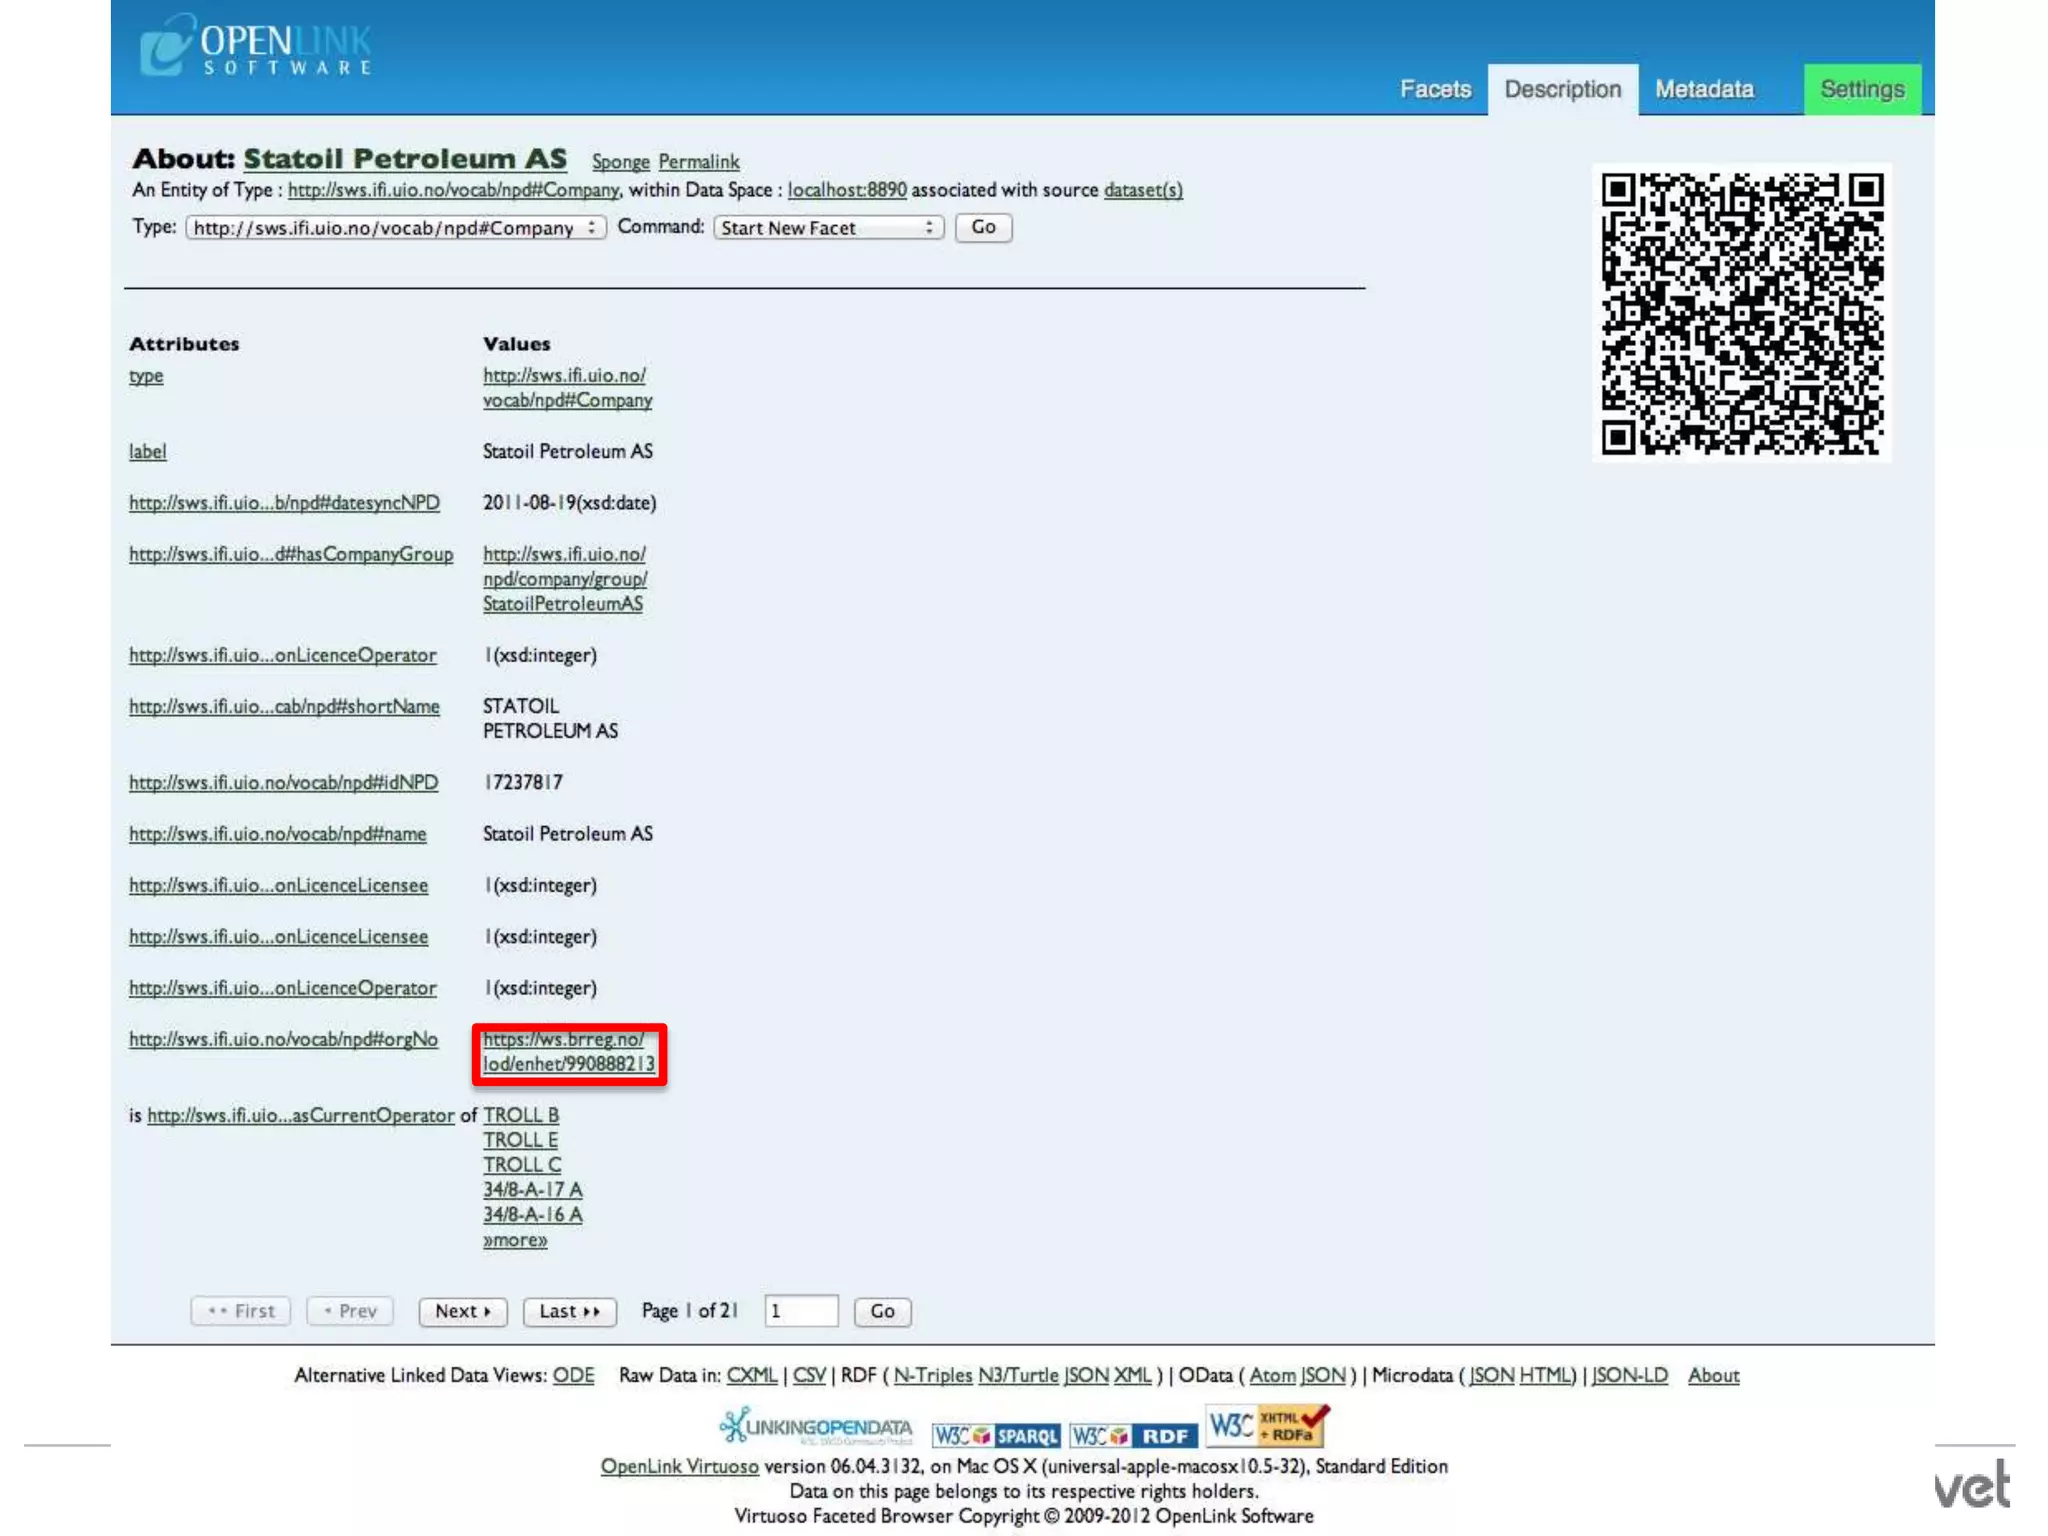Open the W3C RDF badge
The height and width of the screenshot is (1536, 2048).
click(1133, 1435)
